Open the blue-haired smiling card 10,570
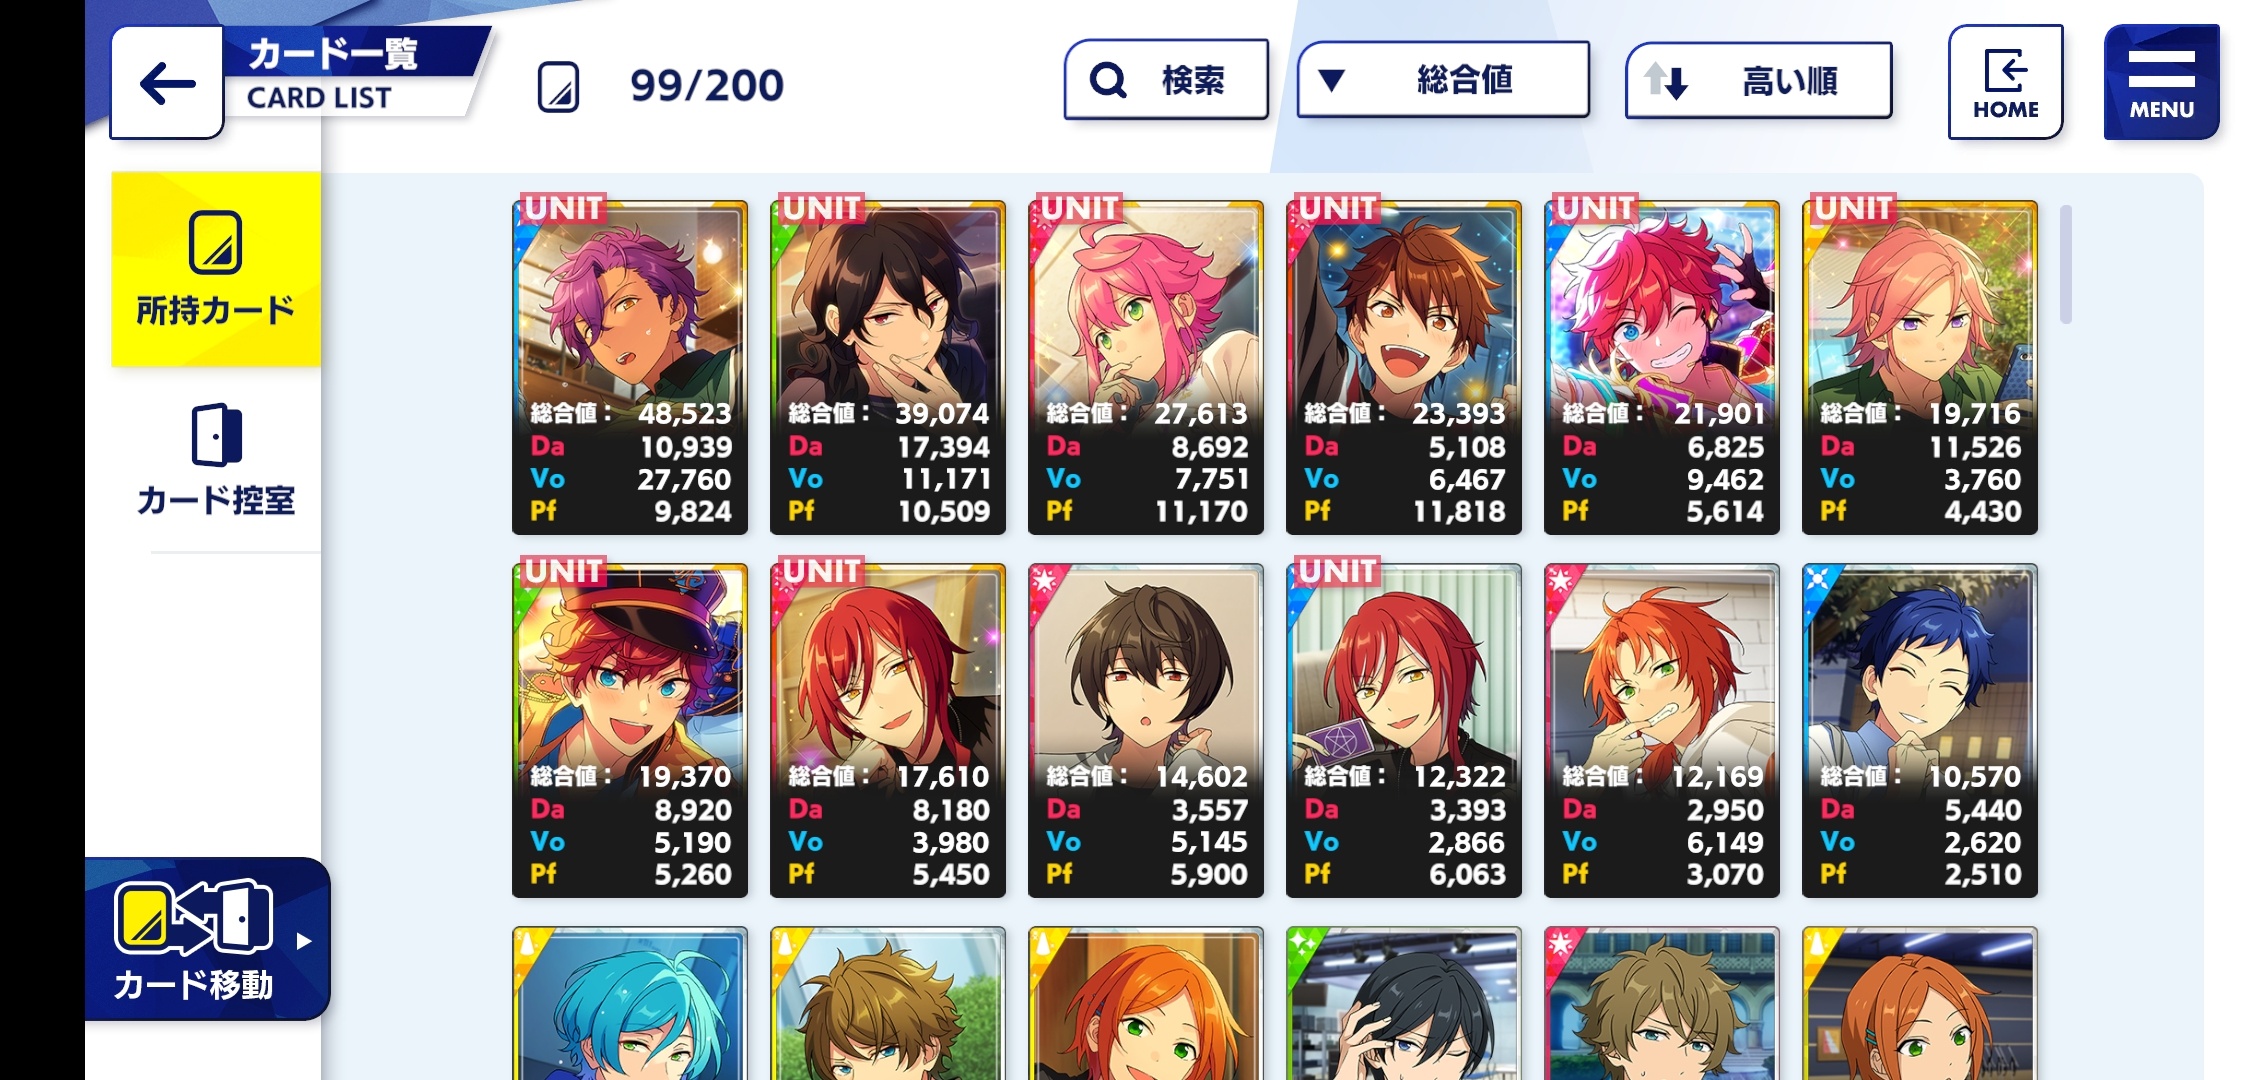Screen dimensions: 2244x1080 [1920, 729]
